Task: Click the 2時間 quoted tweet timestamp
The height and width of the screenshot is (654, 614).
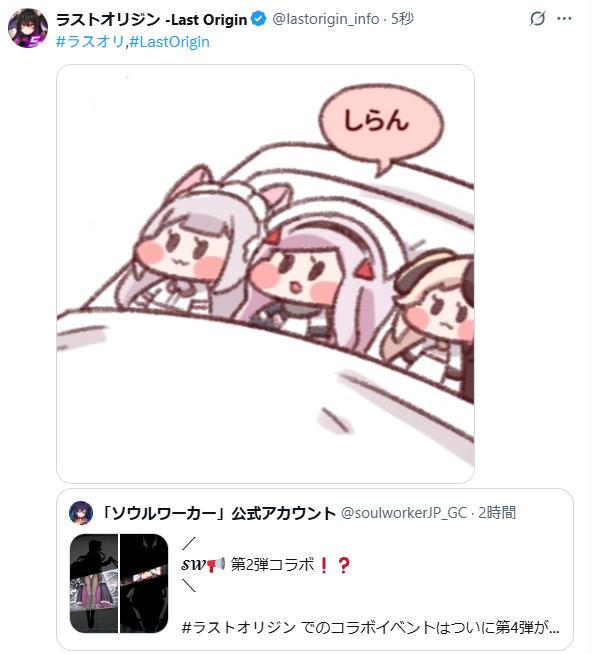Action: click(497, 513)
